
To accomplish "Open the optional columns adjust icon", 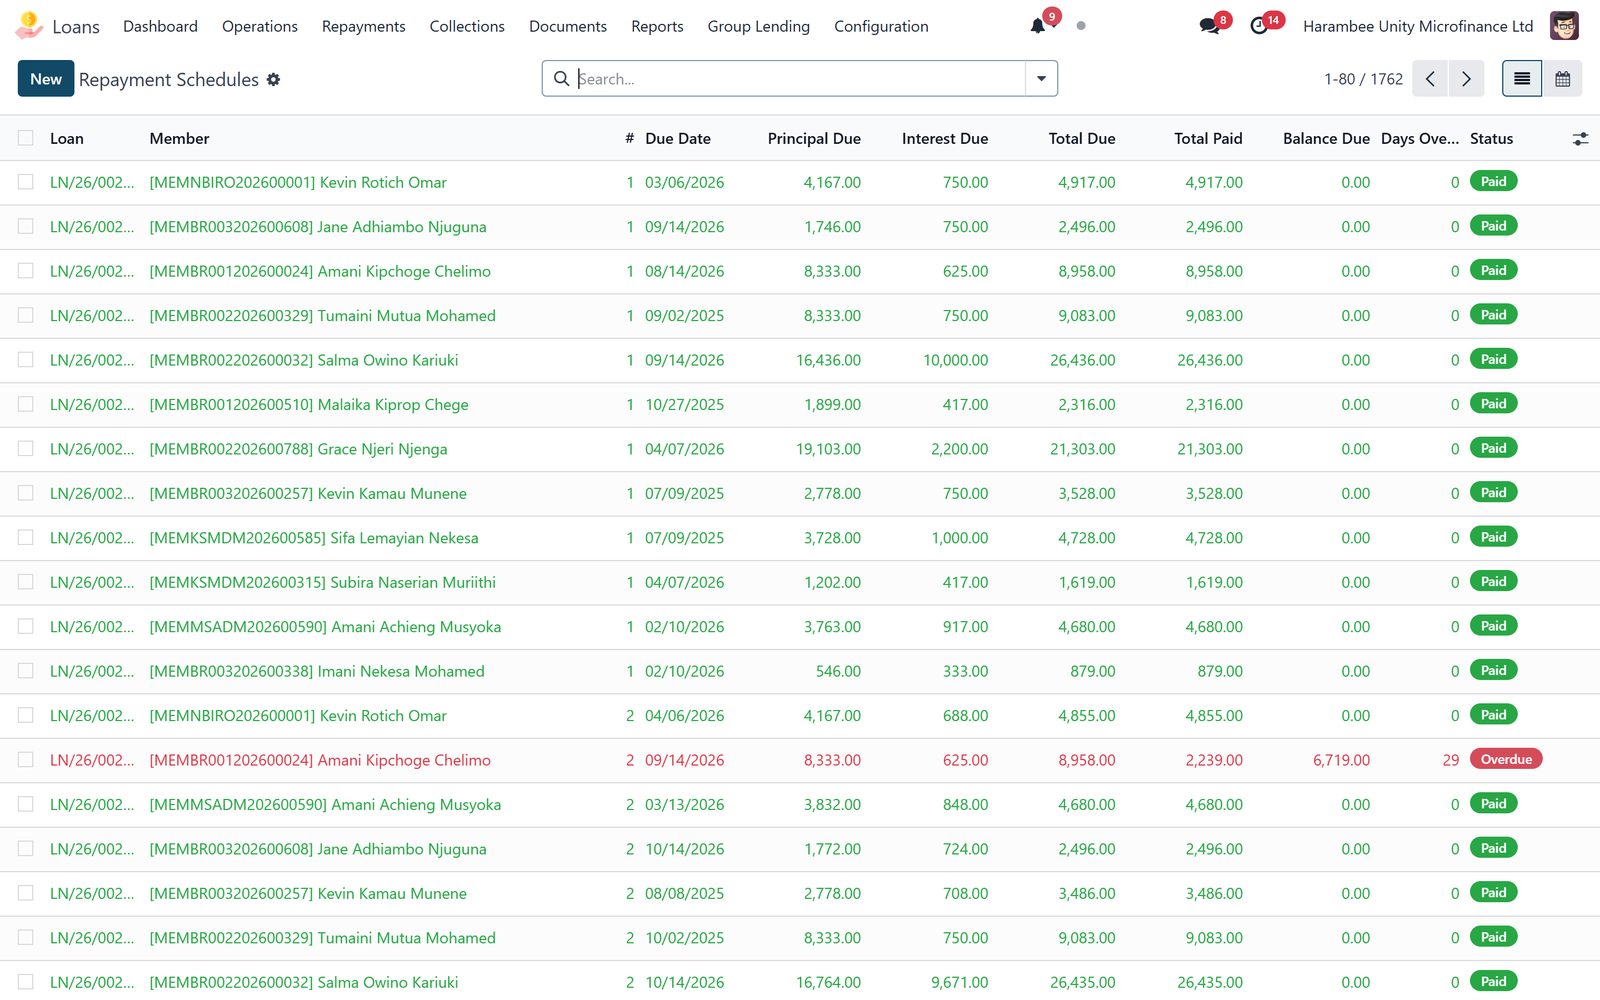I will point(1580,139).
